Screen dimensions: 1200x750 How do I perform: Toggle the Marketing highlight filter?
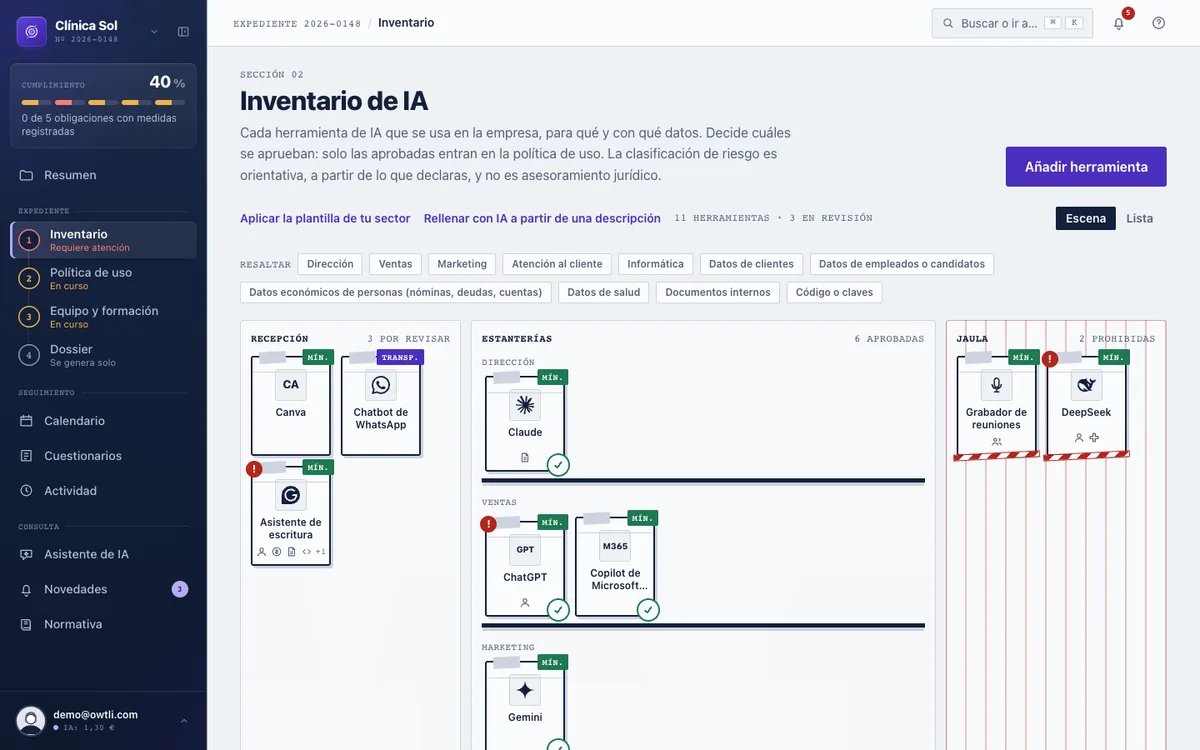pos(462,264)
